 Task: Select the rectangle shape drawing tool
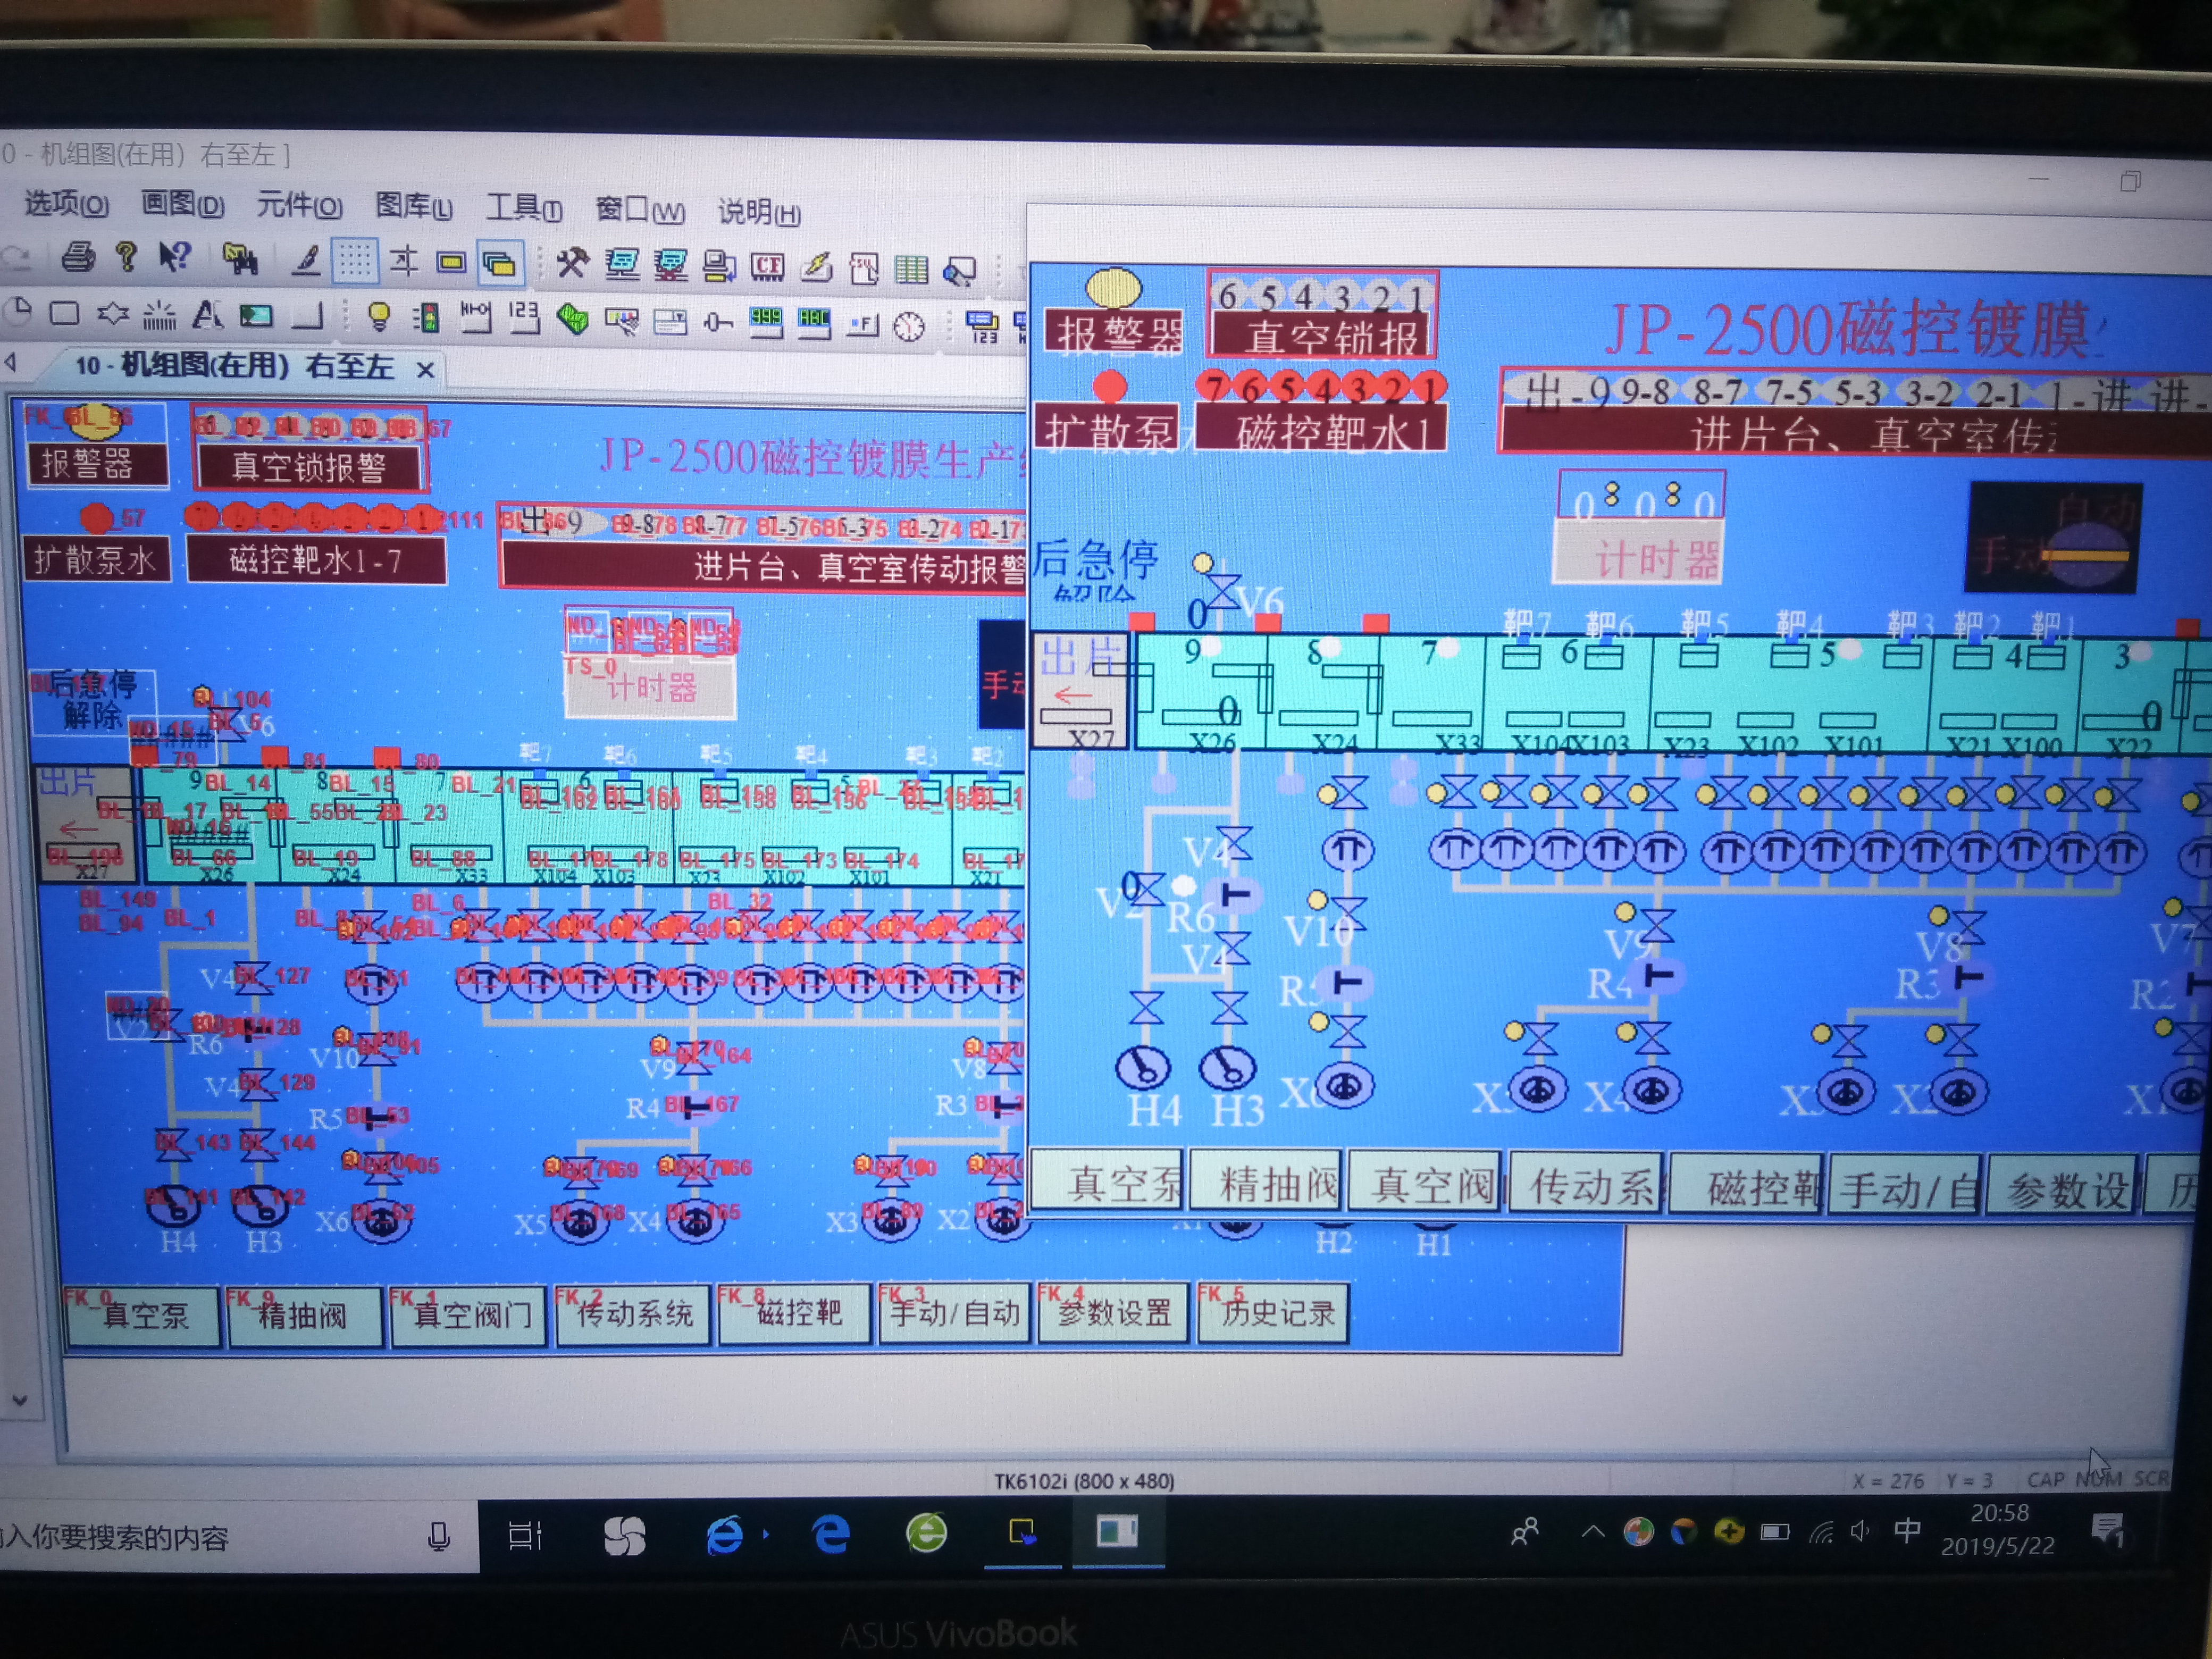pyautogui.click(x=64, y=314)
